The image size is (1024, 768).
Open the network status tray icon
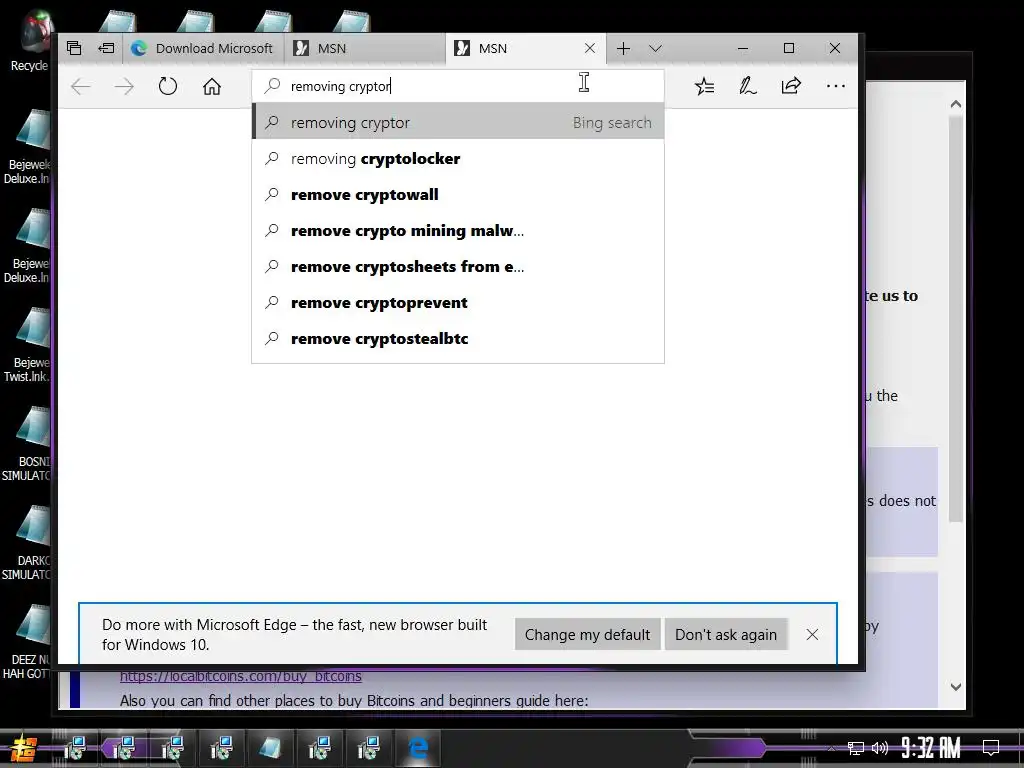tap(856, 748)
